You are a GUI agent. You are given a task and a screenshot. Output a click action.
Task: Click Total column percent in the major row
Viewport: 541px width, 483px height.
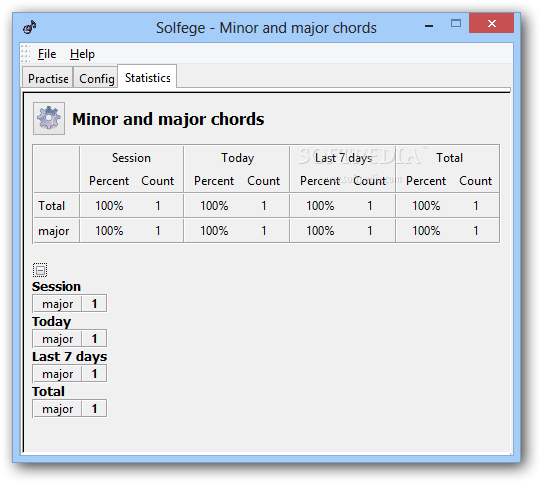click(426, 231)
